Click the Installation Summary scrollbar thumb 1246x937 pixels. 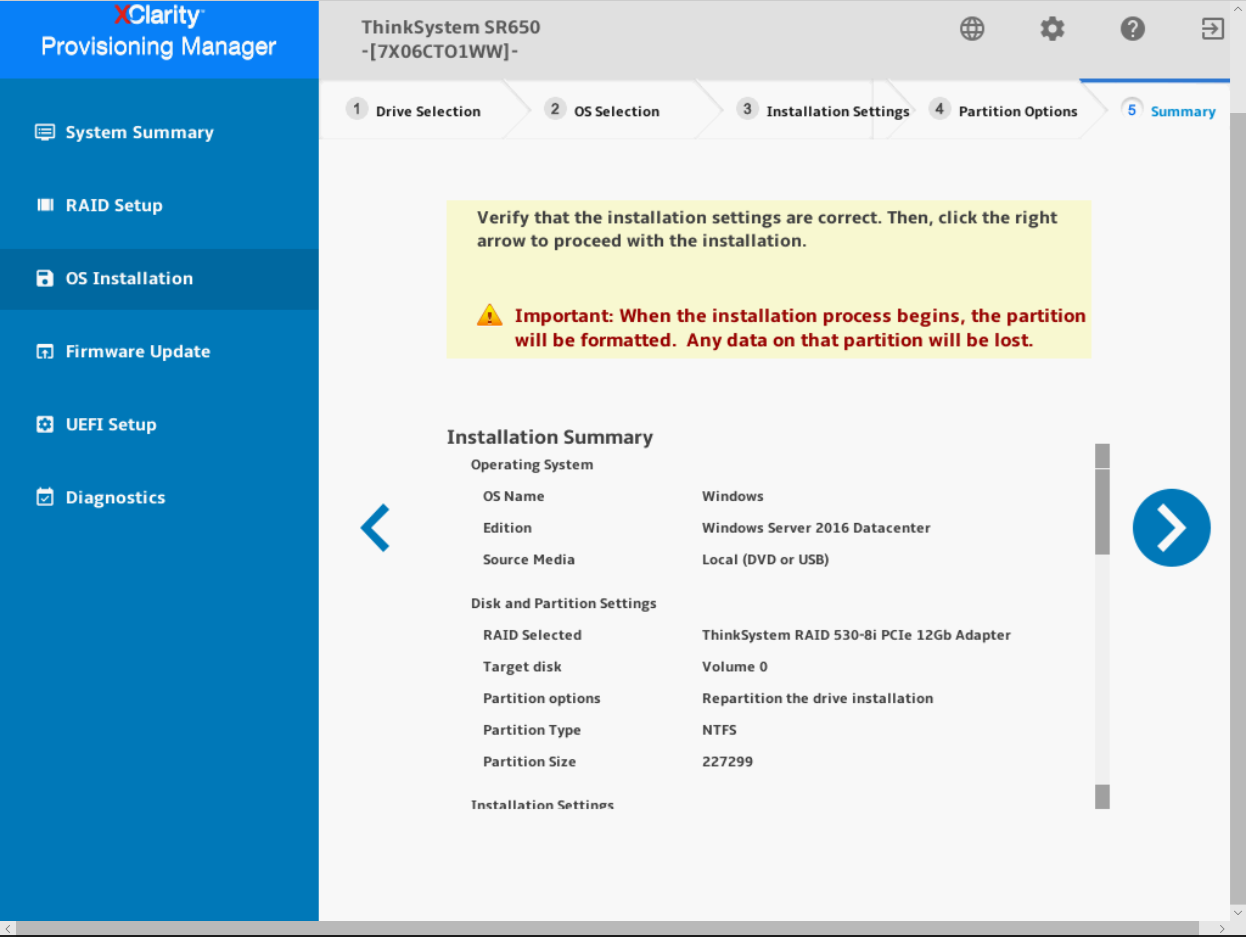coord(1103,511)
